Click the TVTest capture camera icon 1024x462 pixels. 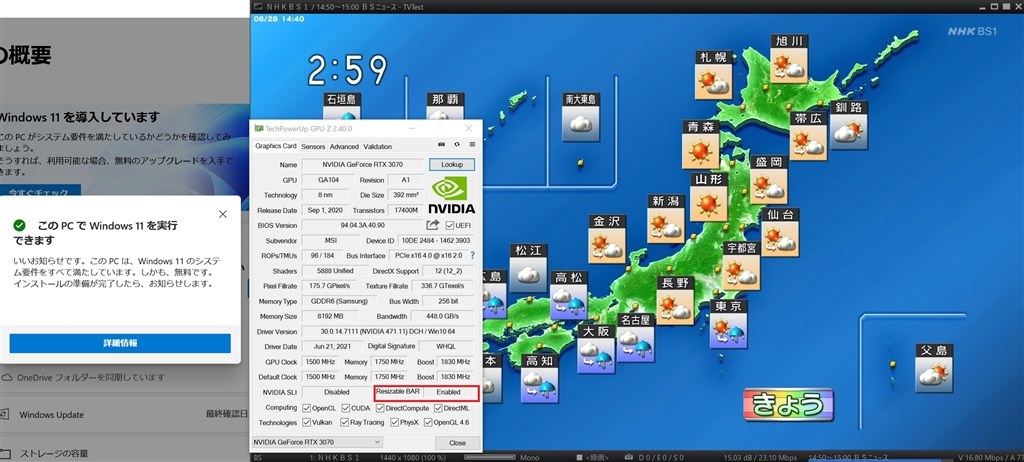point(628,457)
